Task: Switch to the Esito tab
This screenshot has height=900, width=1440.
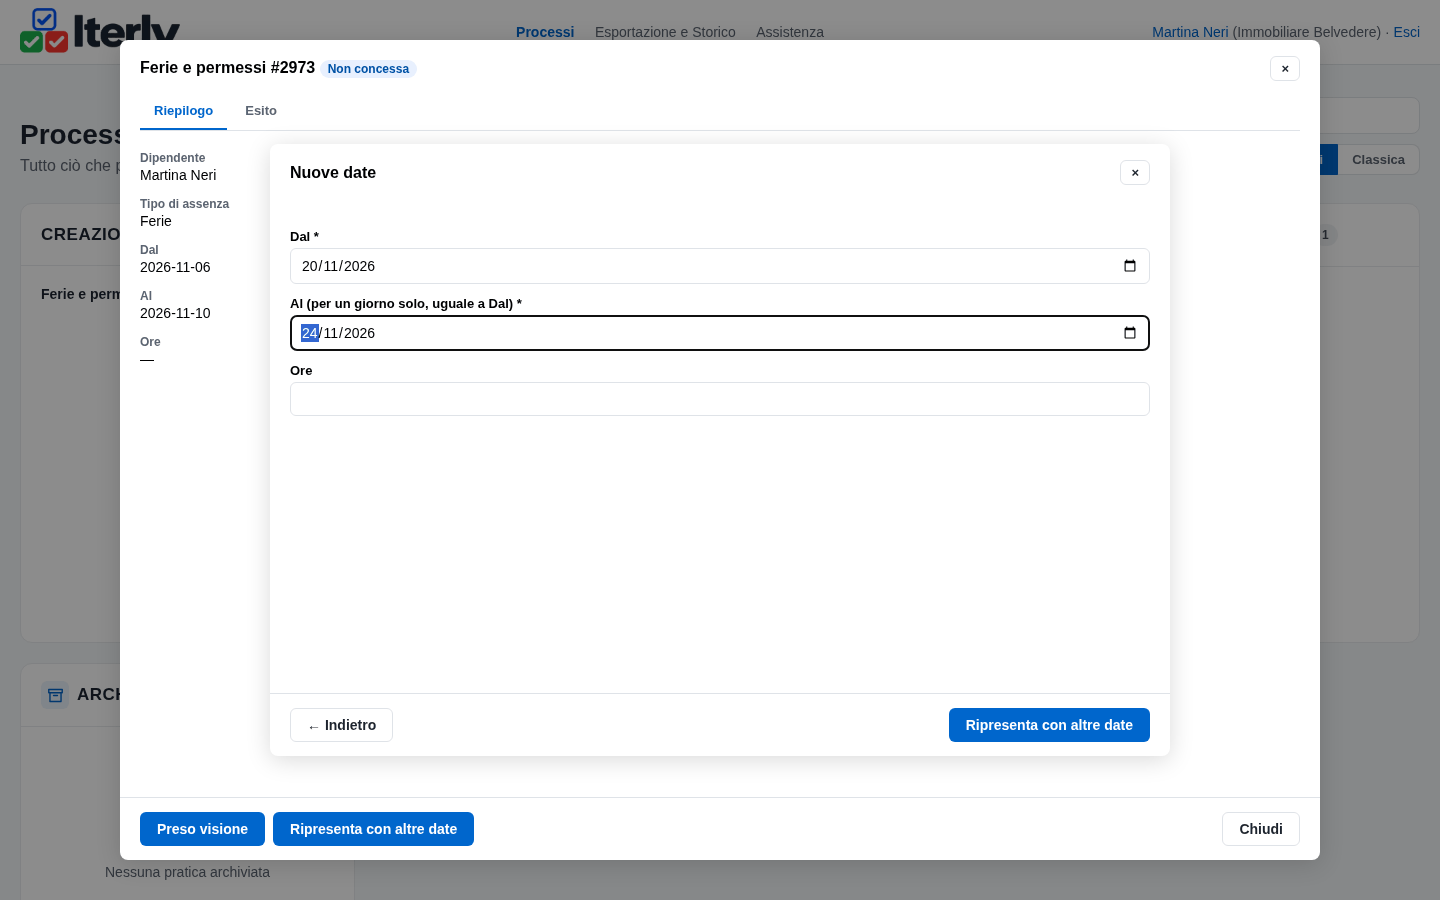Action: (x=261, y=111)
